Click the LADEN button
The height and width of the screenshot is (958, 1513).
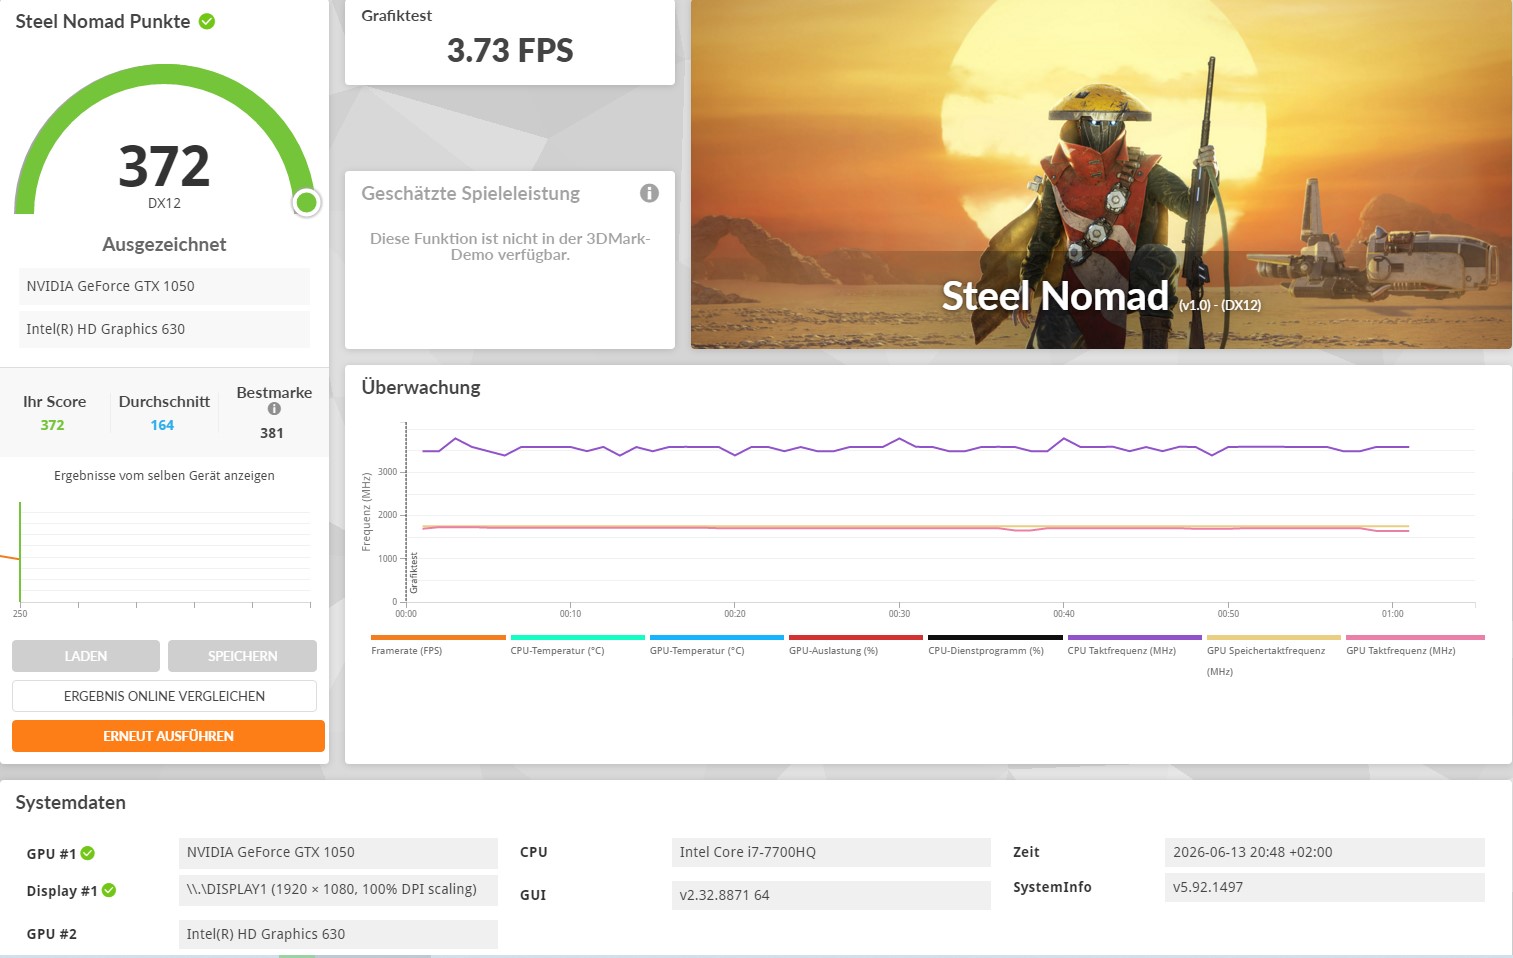tap(86, 656)
